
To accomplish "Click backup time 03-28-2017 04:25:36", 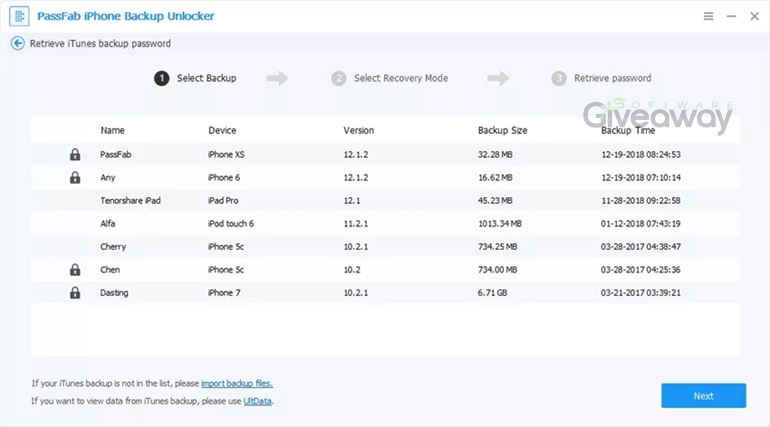I will (x=641, y=269).
